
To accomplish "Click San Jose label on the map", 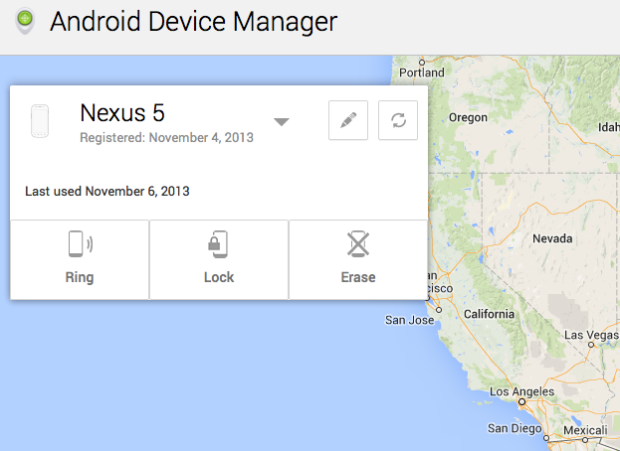I will click(410, 320).
